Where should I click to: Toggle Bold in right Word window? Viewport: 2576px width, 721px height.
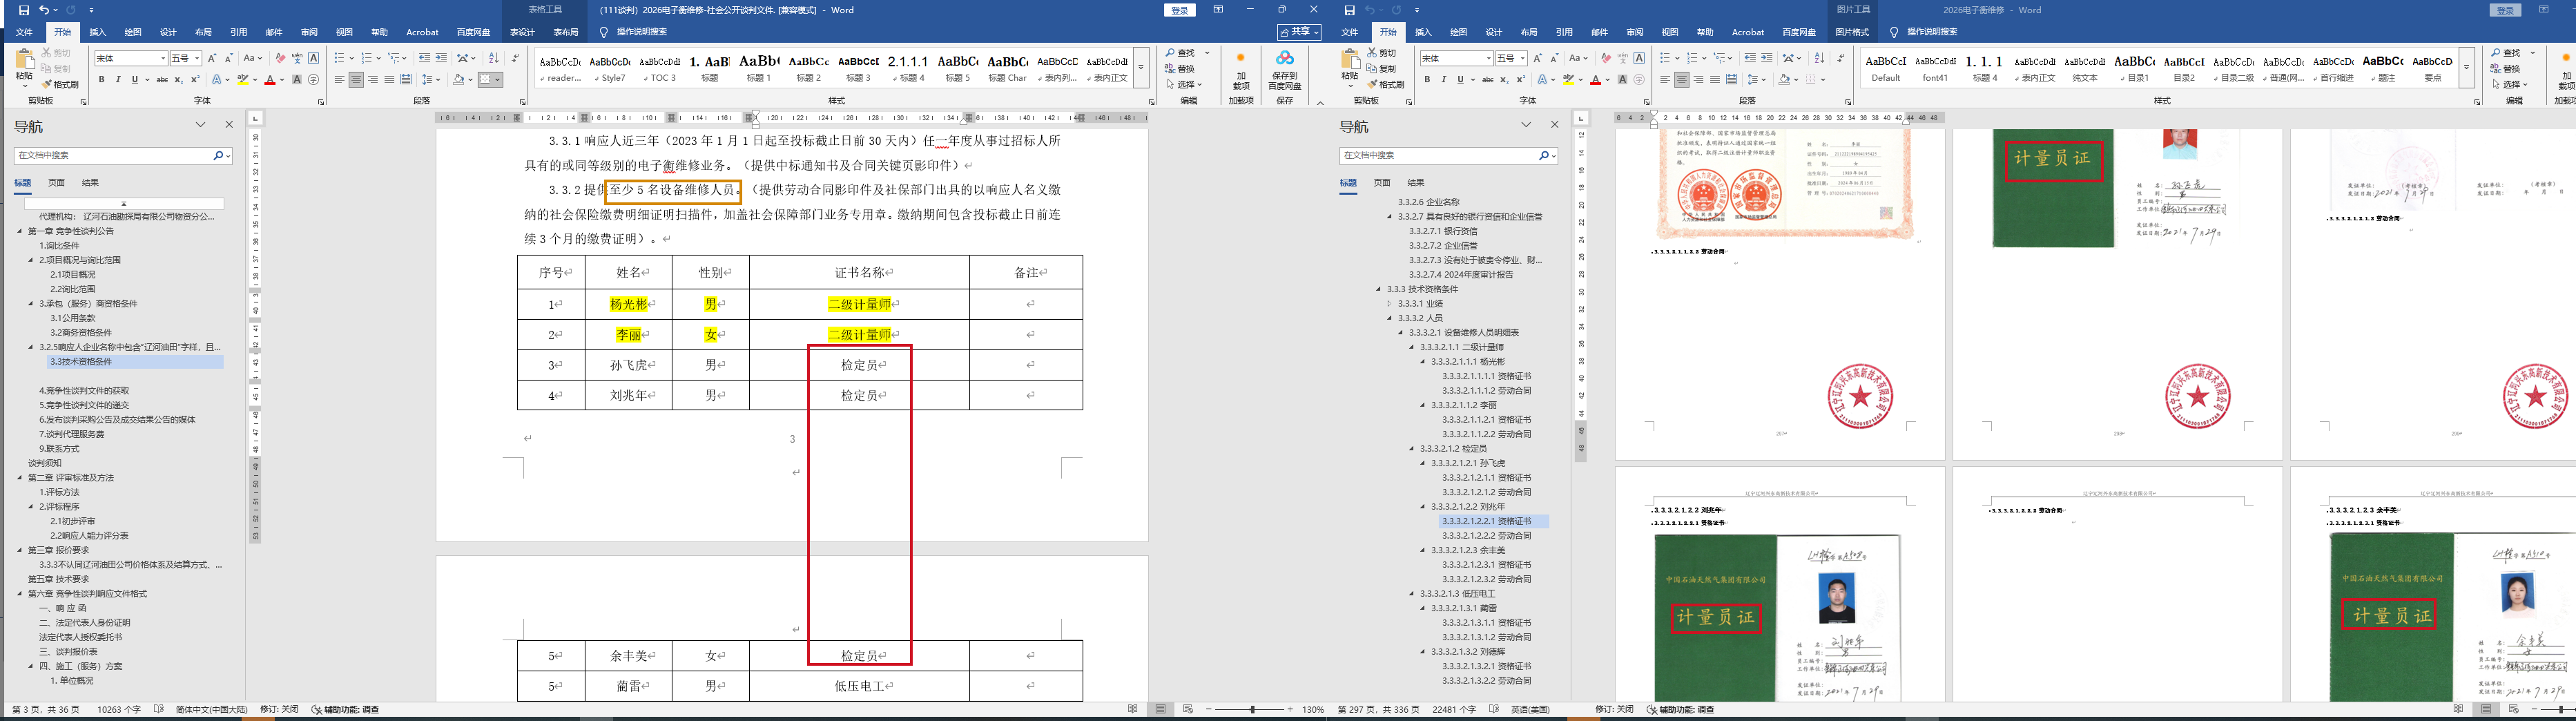tap(1427, 80)
